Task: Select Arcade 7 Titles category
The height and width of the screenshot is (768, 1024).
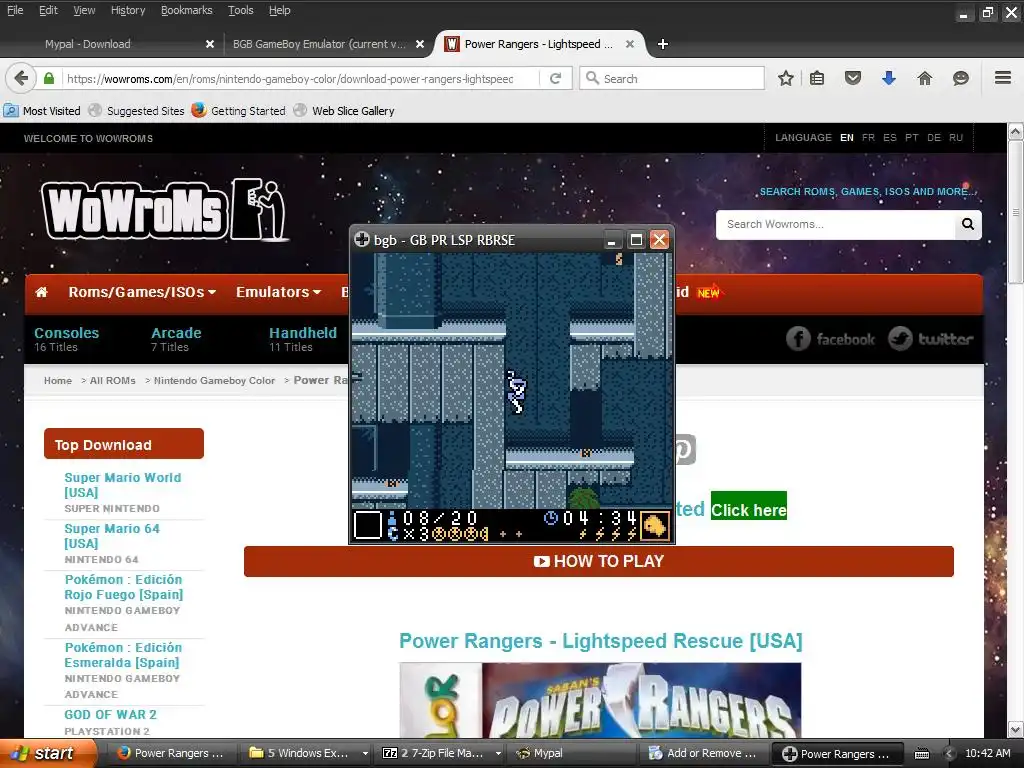Action: (x=176, y=339)
